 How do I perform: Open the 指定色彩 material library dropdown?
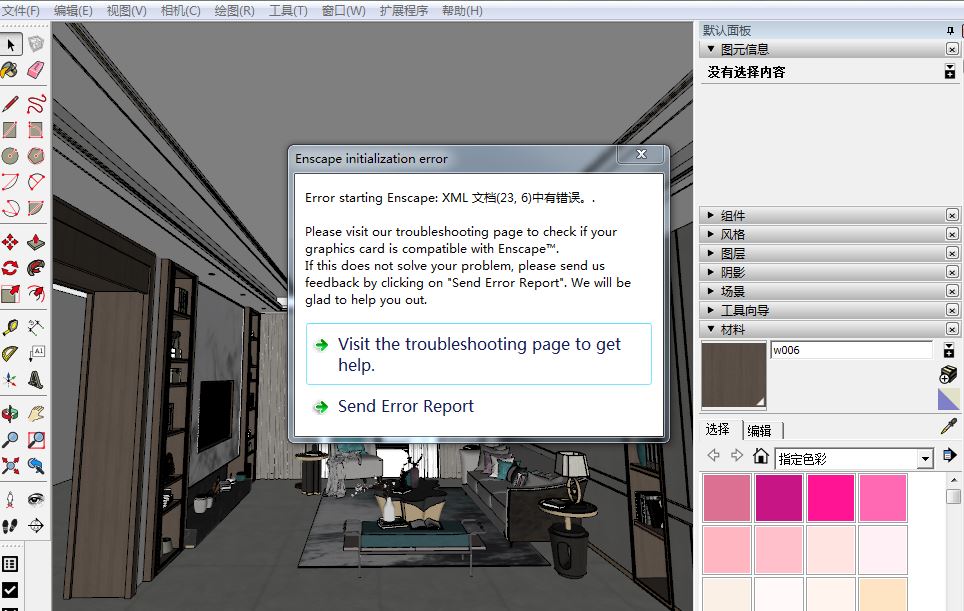coord(924,459)
